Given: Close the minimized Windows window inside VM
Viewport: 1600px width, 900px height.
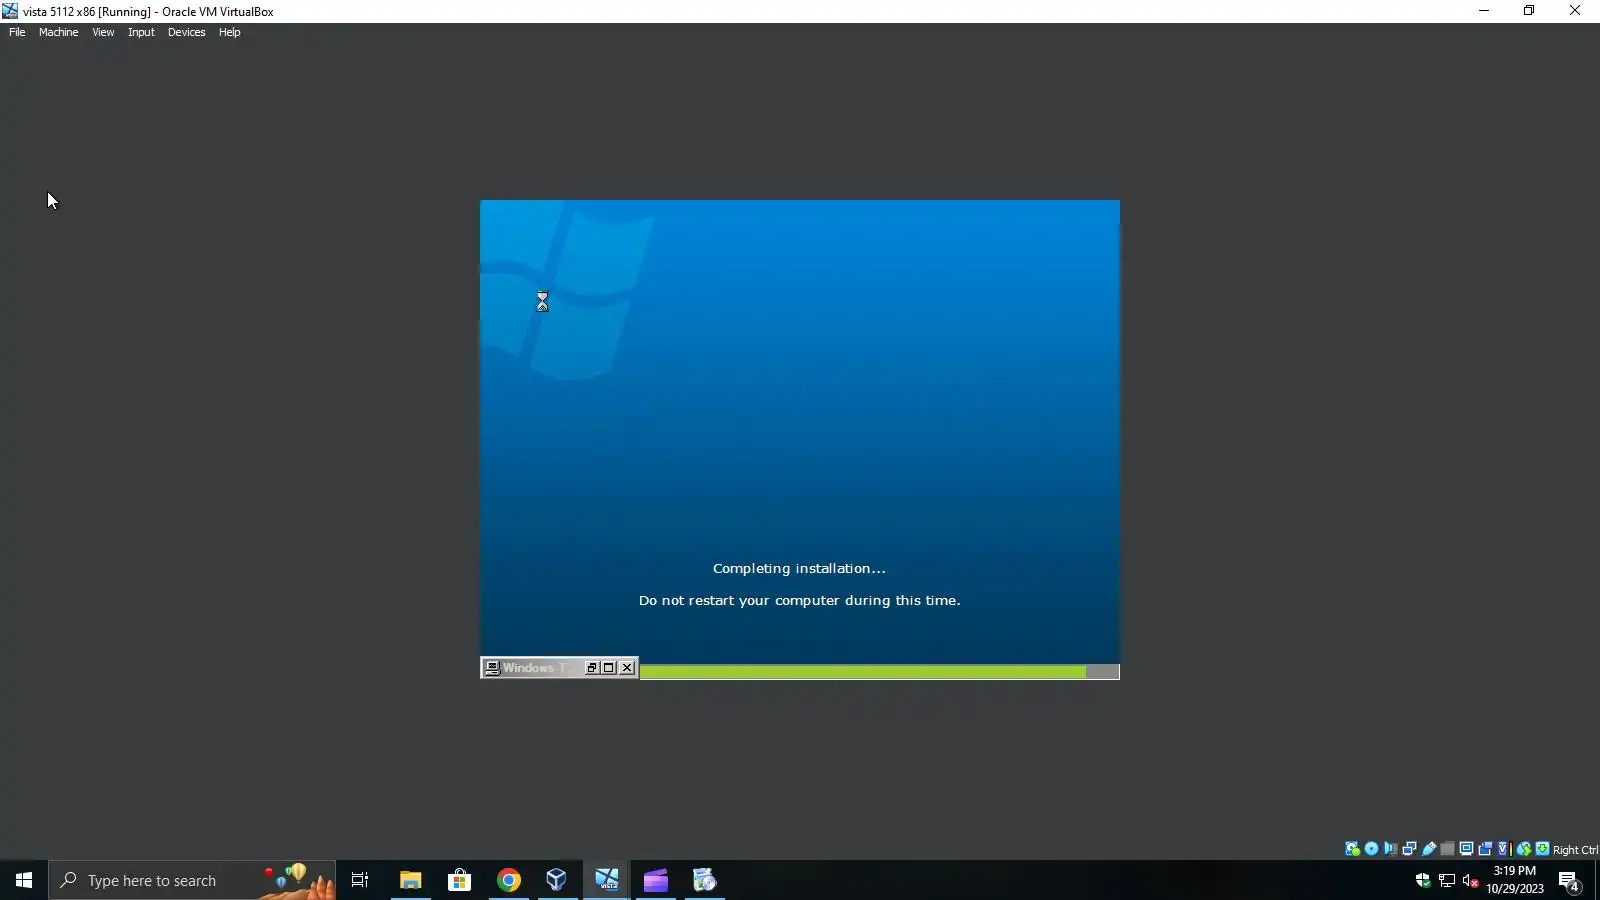Looking at the screenshot, I should pyautogui.click(x=627, y=668).
